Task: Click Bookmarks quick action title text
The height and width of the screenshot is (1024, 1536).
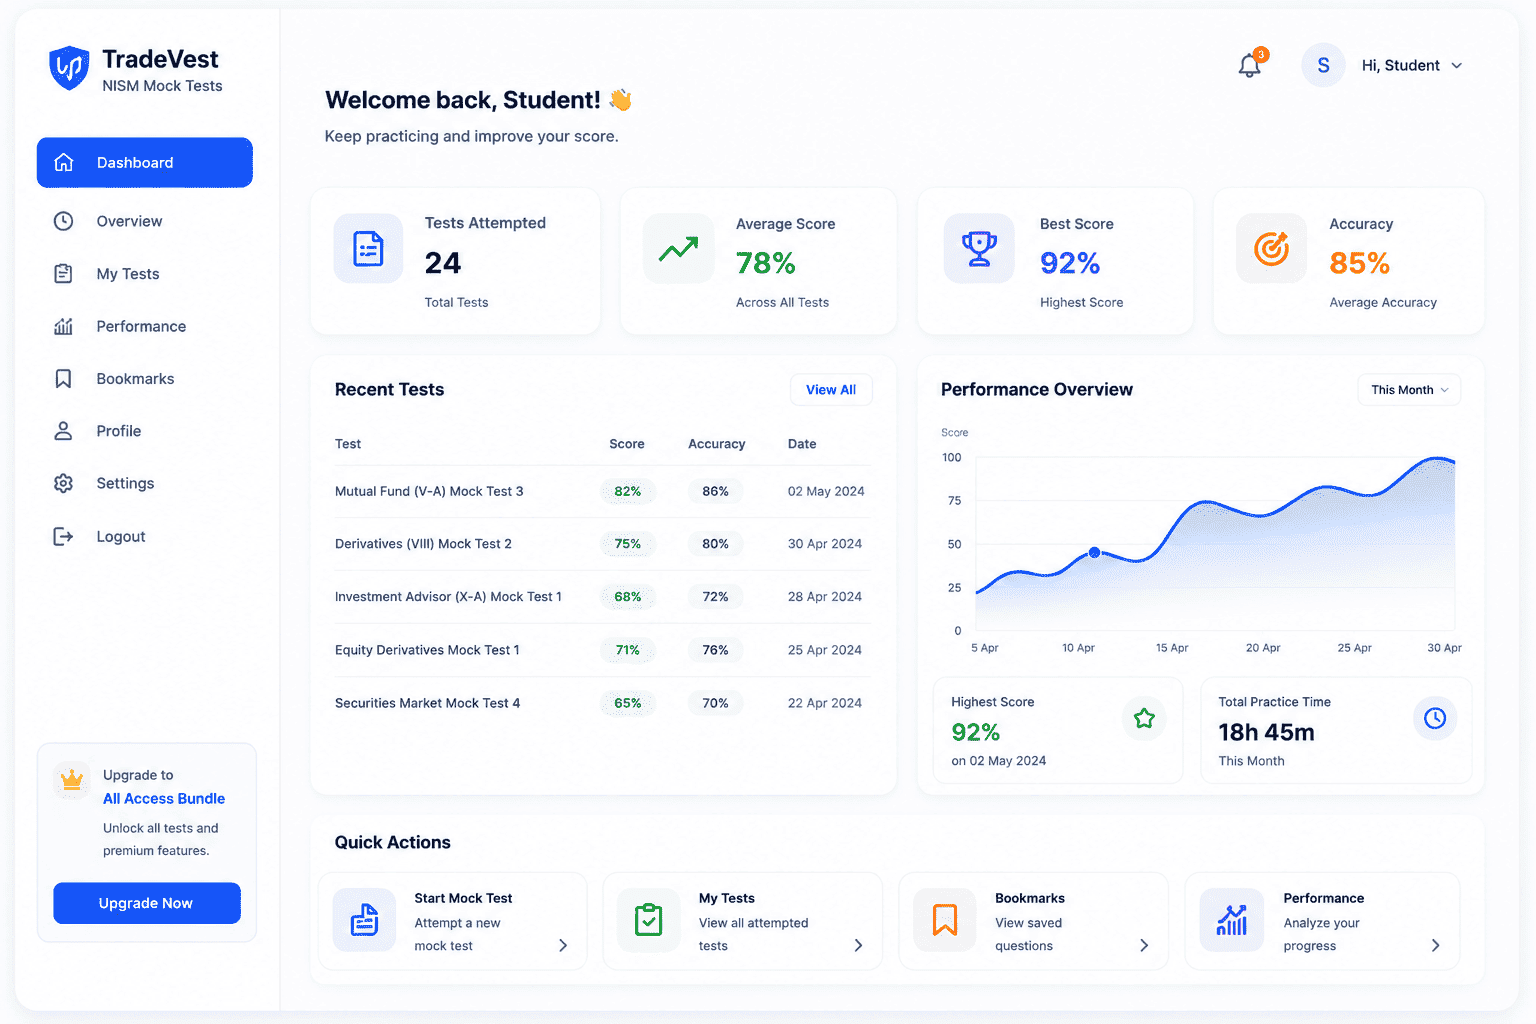Action: (1030, 898)
